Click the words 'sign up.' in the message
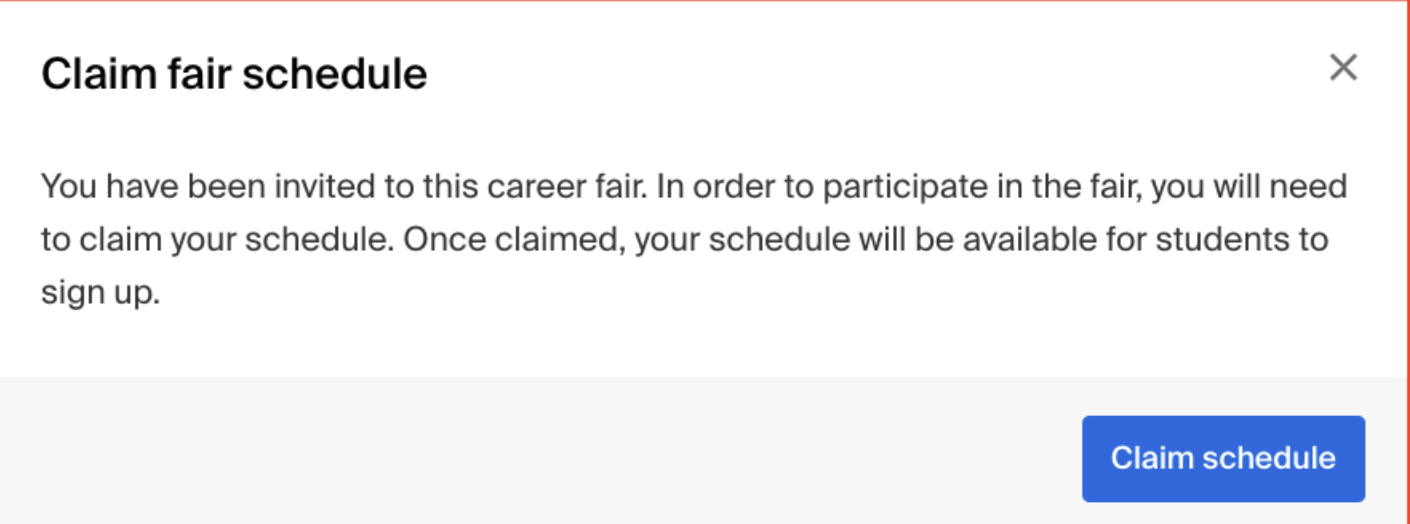Viewport: 1410px width, 524px height. click(101, 295)
